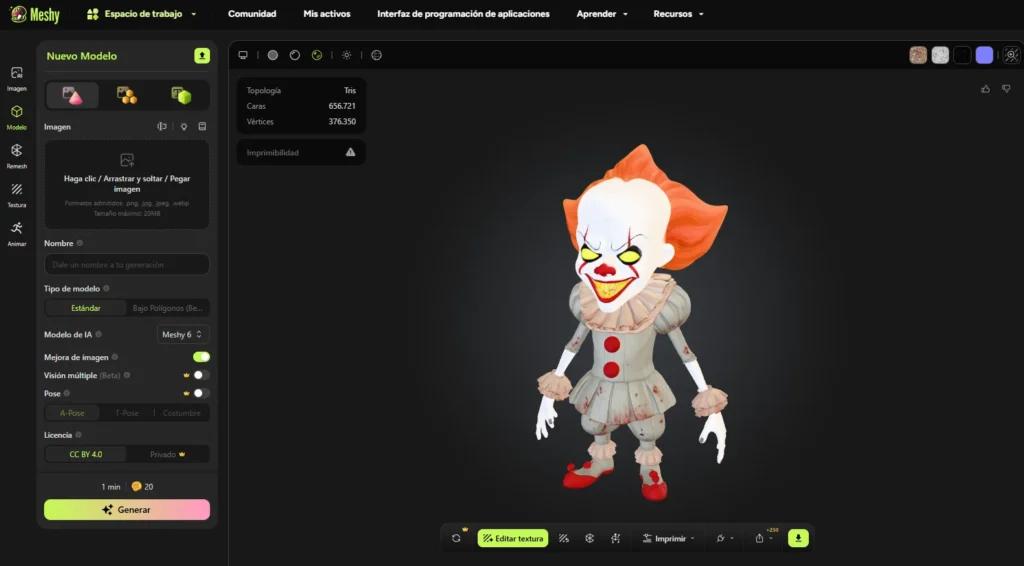The image size is (1024, 566).
Task: Open the Remesh tool in the sidebar
Action: pyautogui.click(x=16, y=156)
